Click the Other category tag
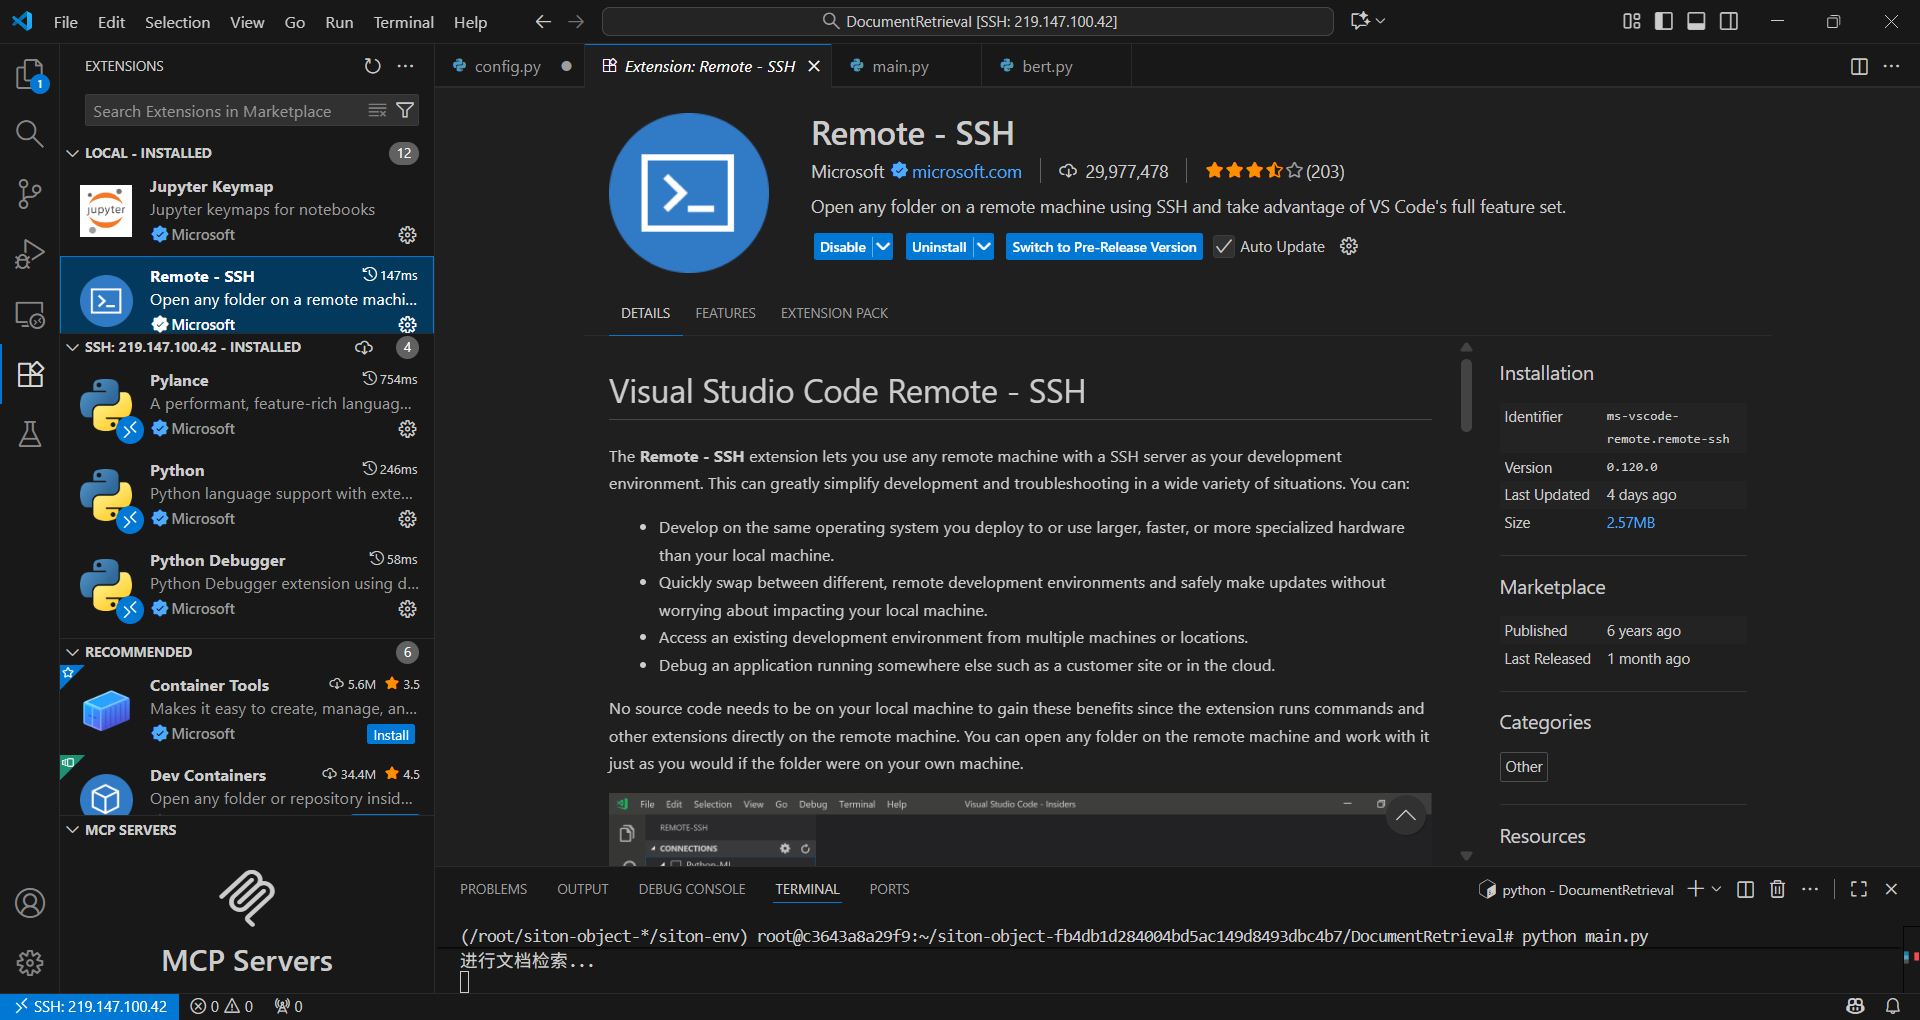This screenshot has height=1020, width=1920. pos(1524,767)
